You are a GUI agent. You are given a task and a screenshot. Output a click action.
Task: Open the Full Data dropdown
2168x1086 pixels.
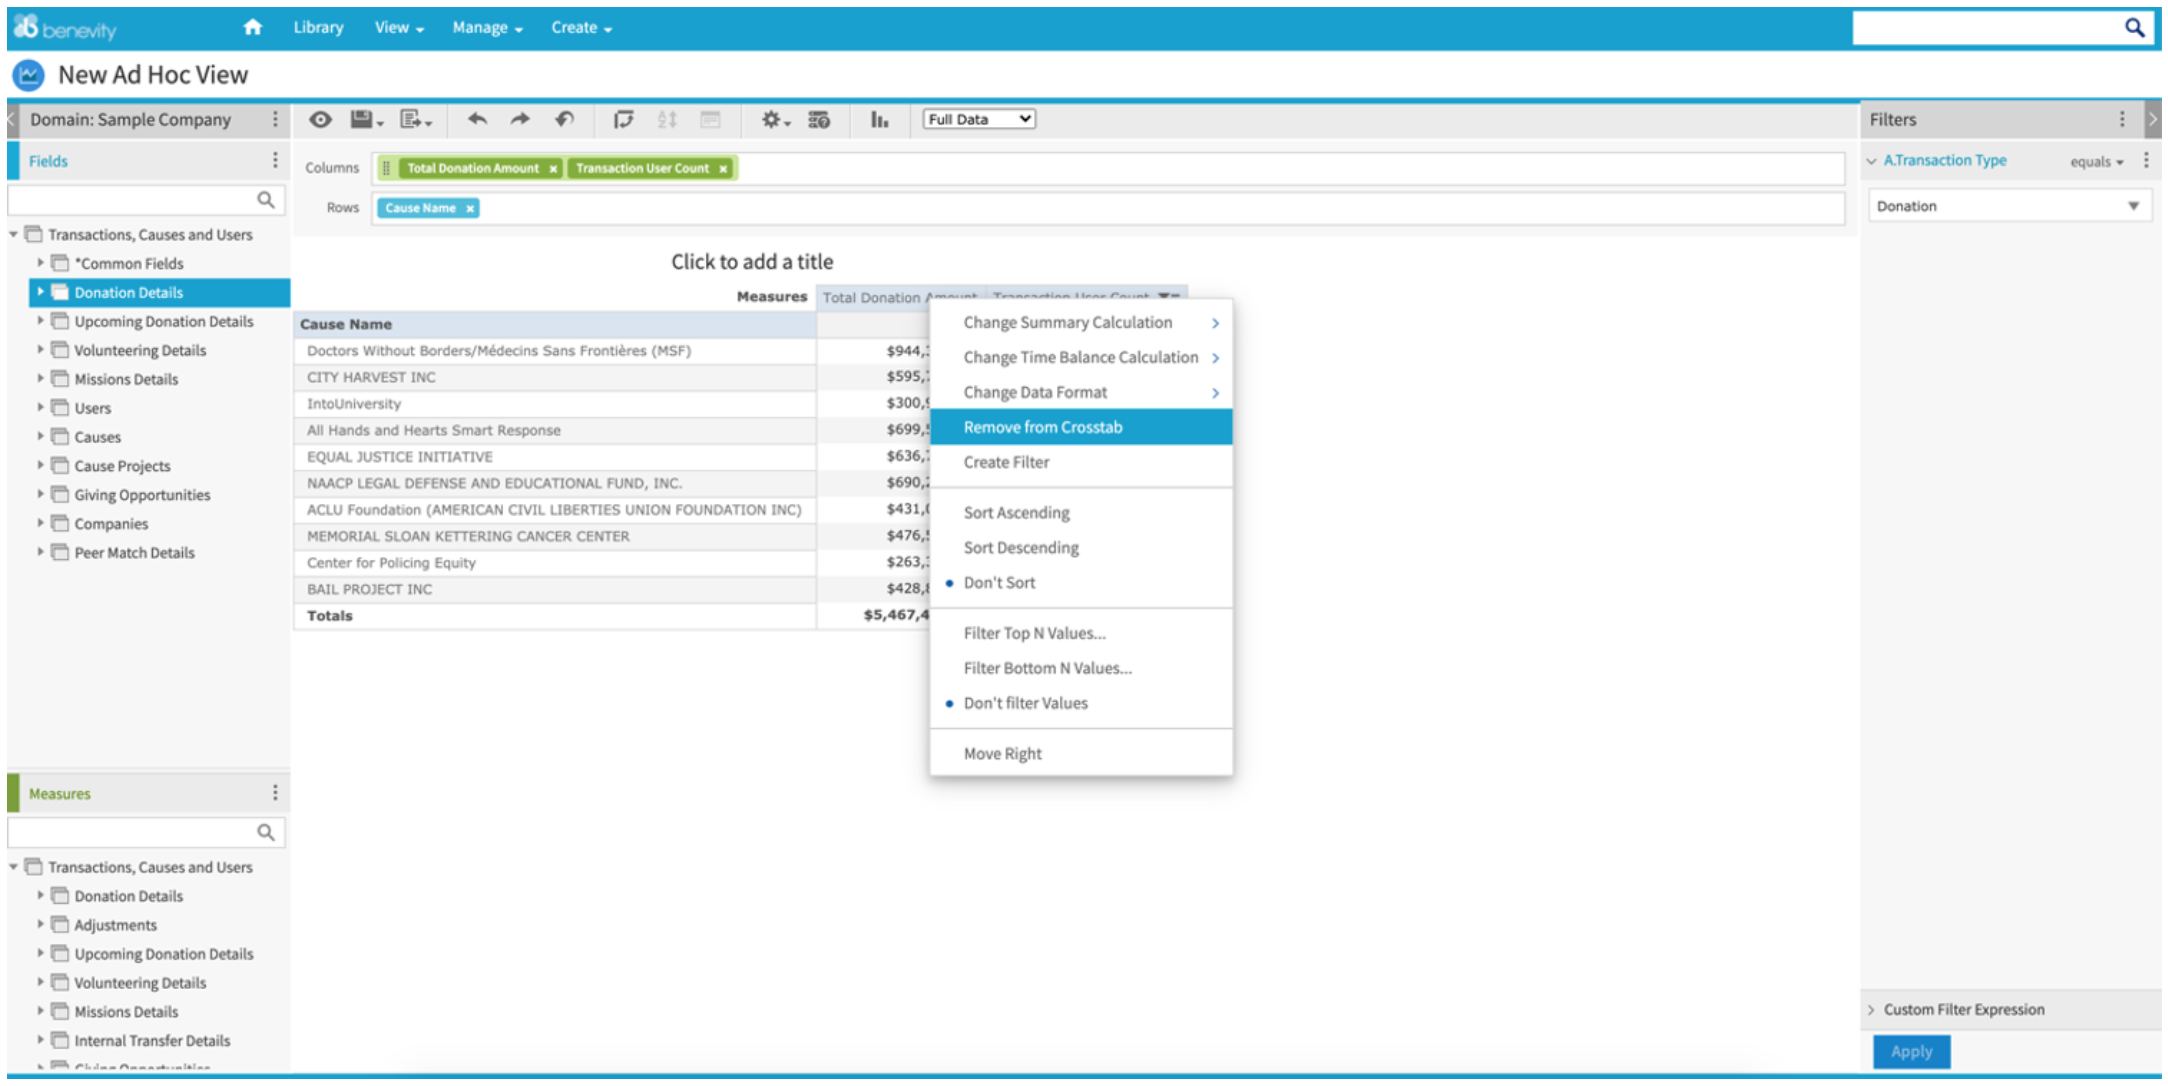click(x=979, y=119)
